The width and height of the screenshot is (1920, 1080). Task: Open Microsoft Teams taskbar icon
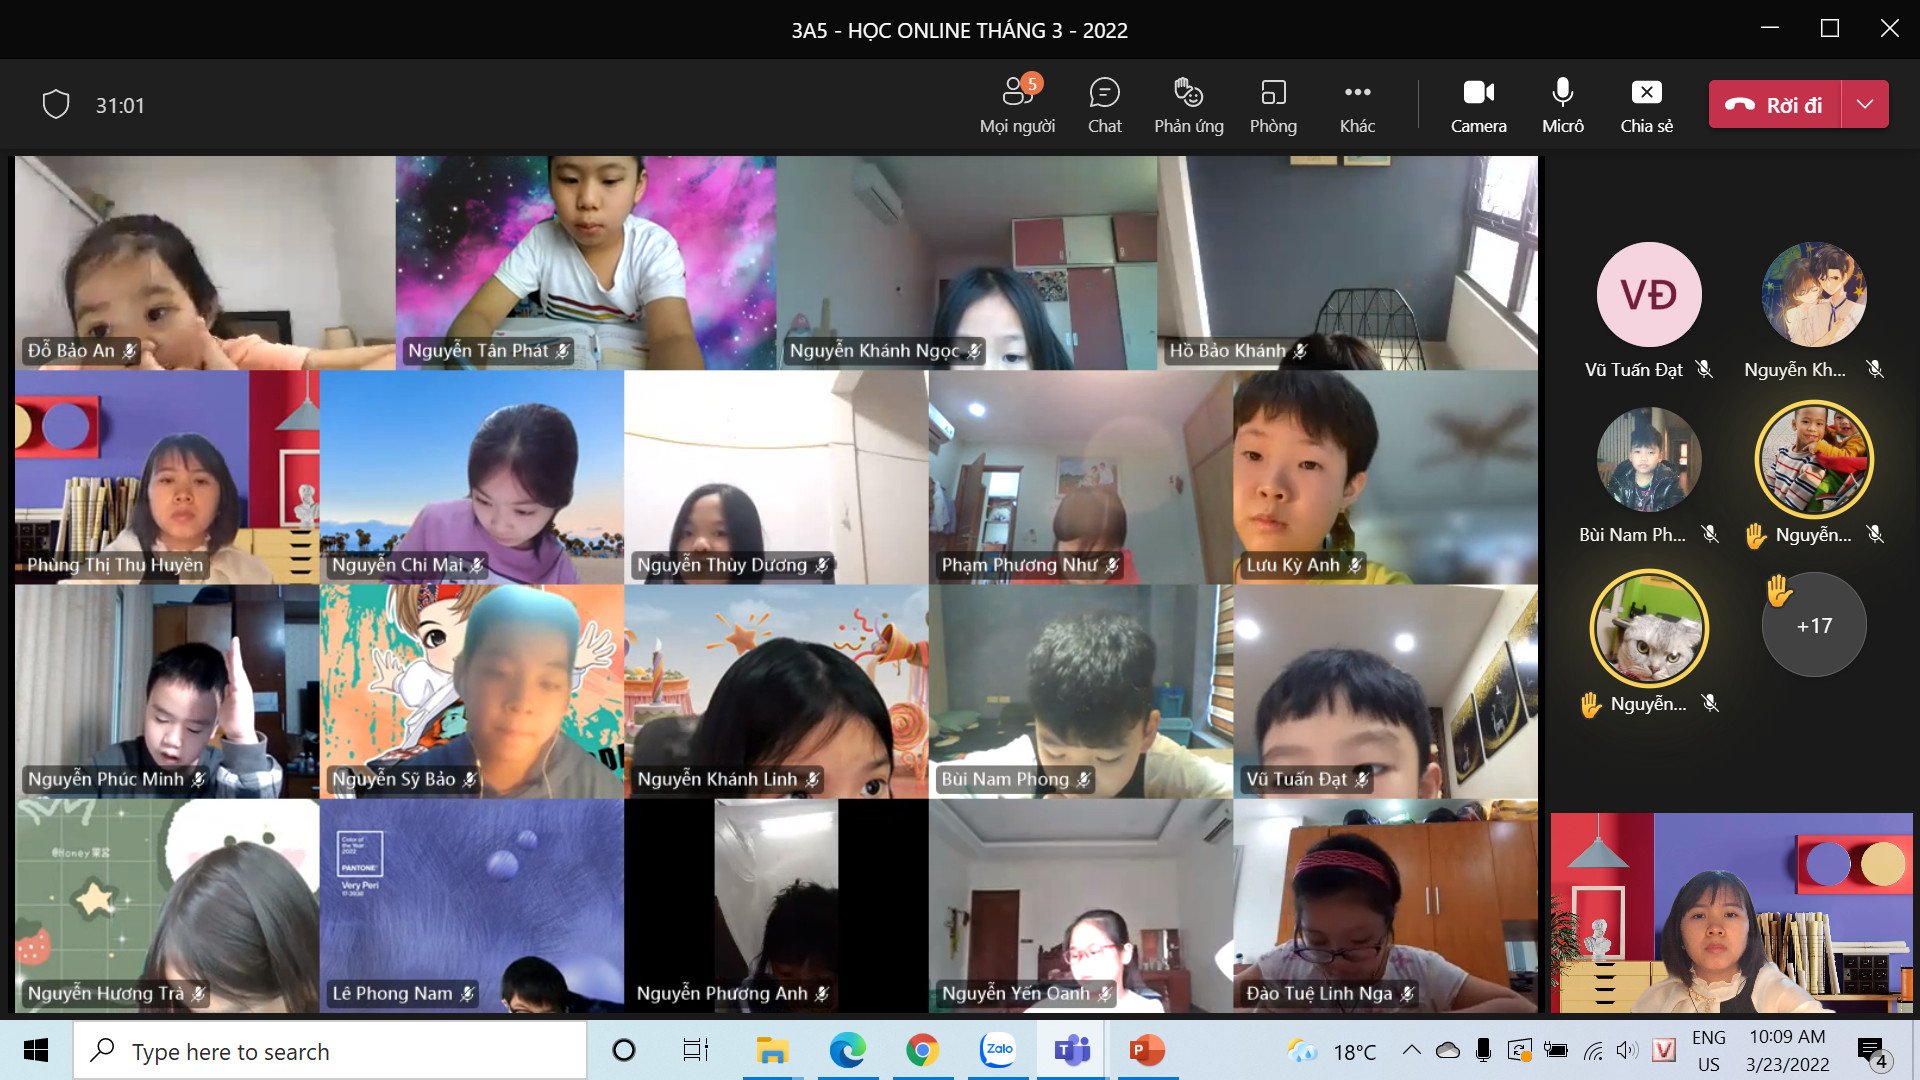[1072, 1050]
